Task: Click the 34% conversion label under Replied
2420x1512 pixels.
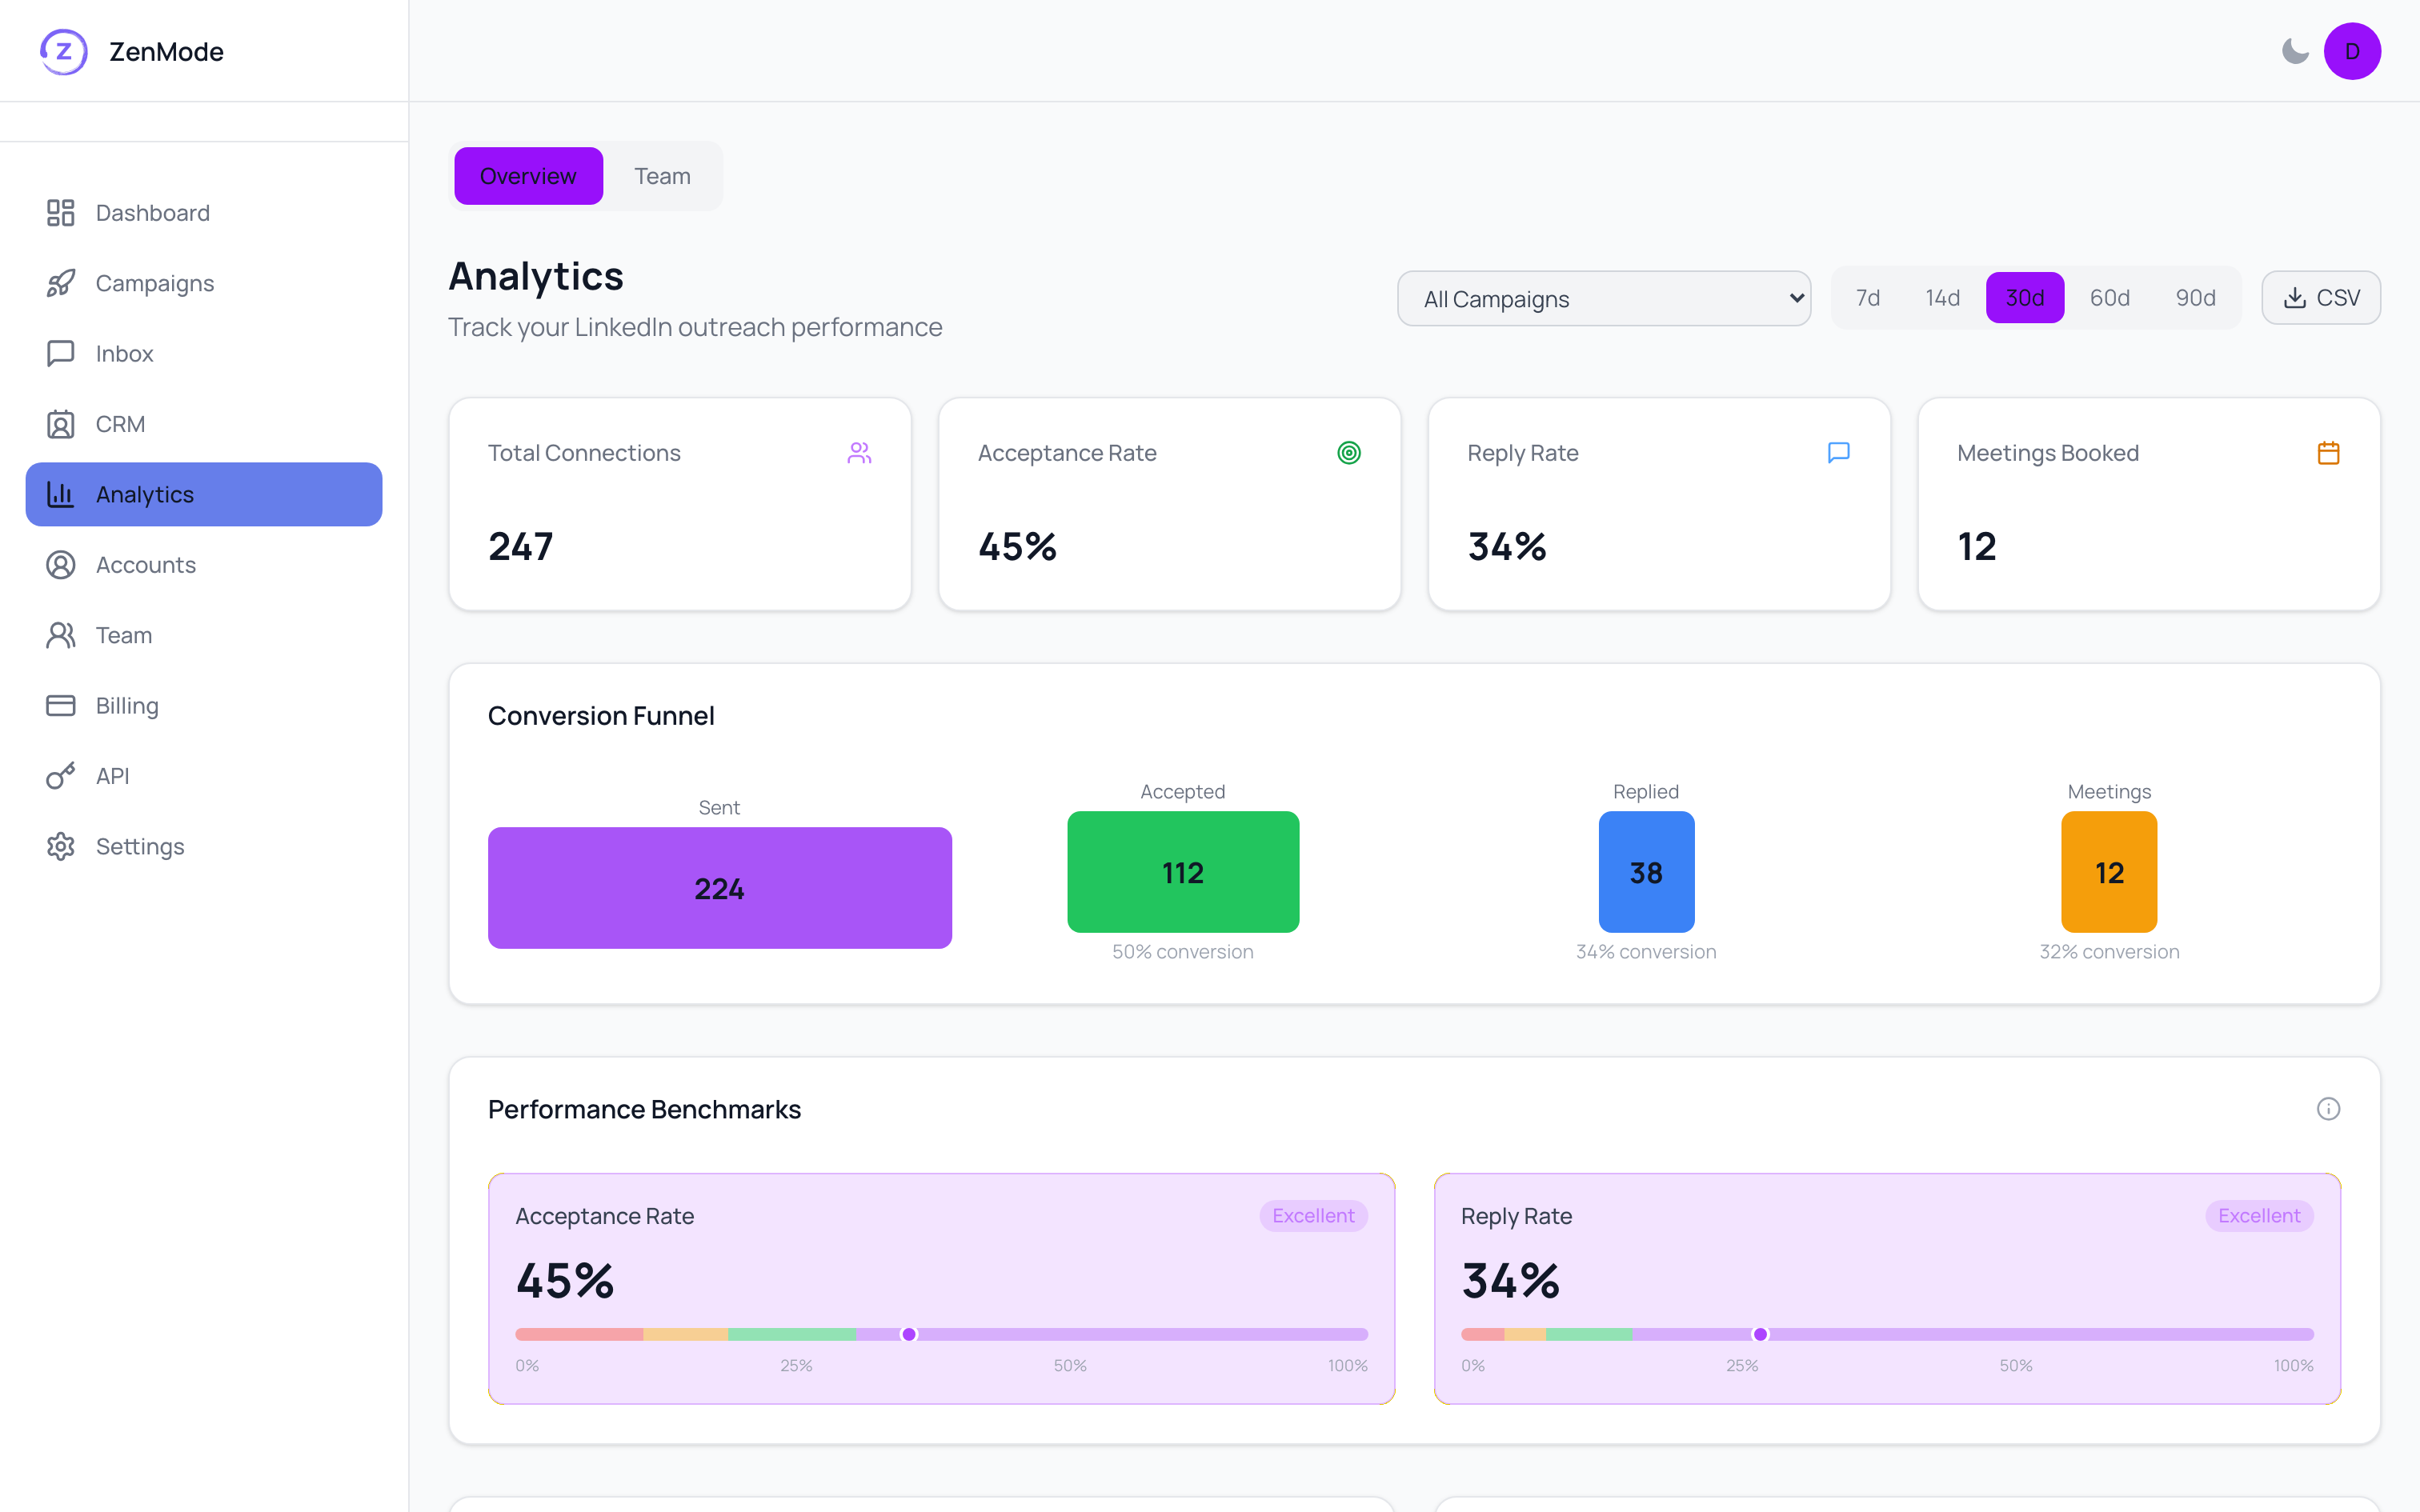Action: (x=1646, y=952)
